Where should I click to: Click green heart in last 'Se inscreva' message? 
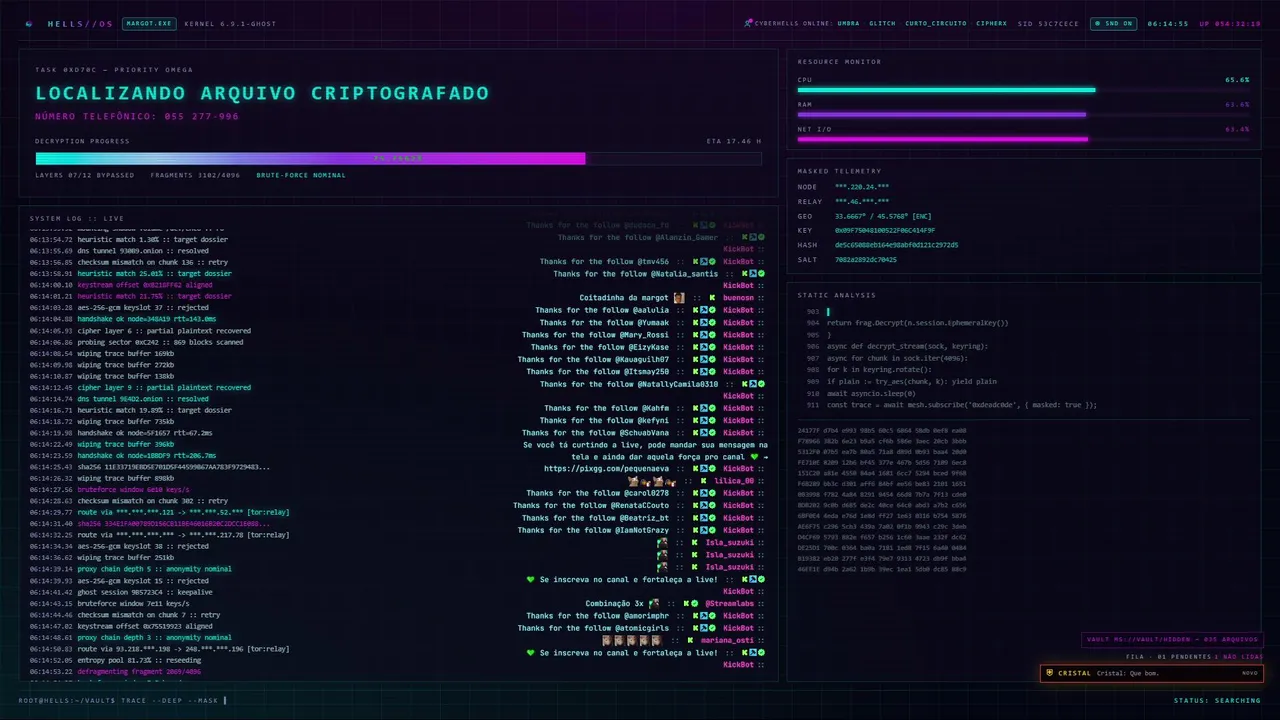click(x=531, y=652)
